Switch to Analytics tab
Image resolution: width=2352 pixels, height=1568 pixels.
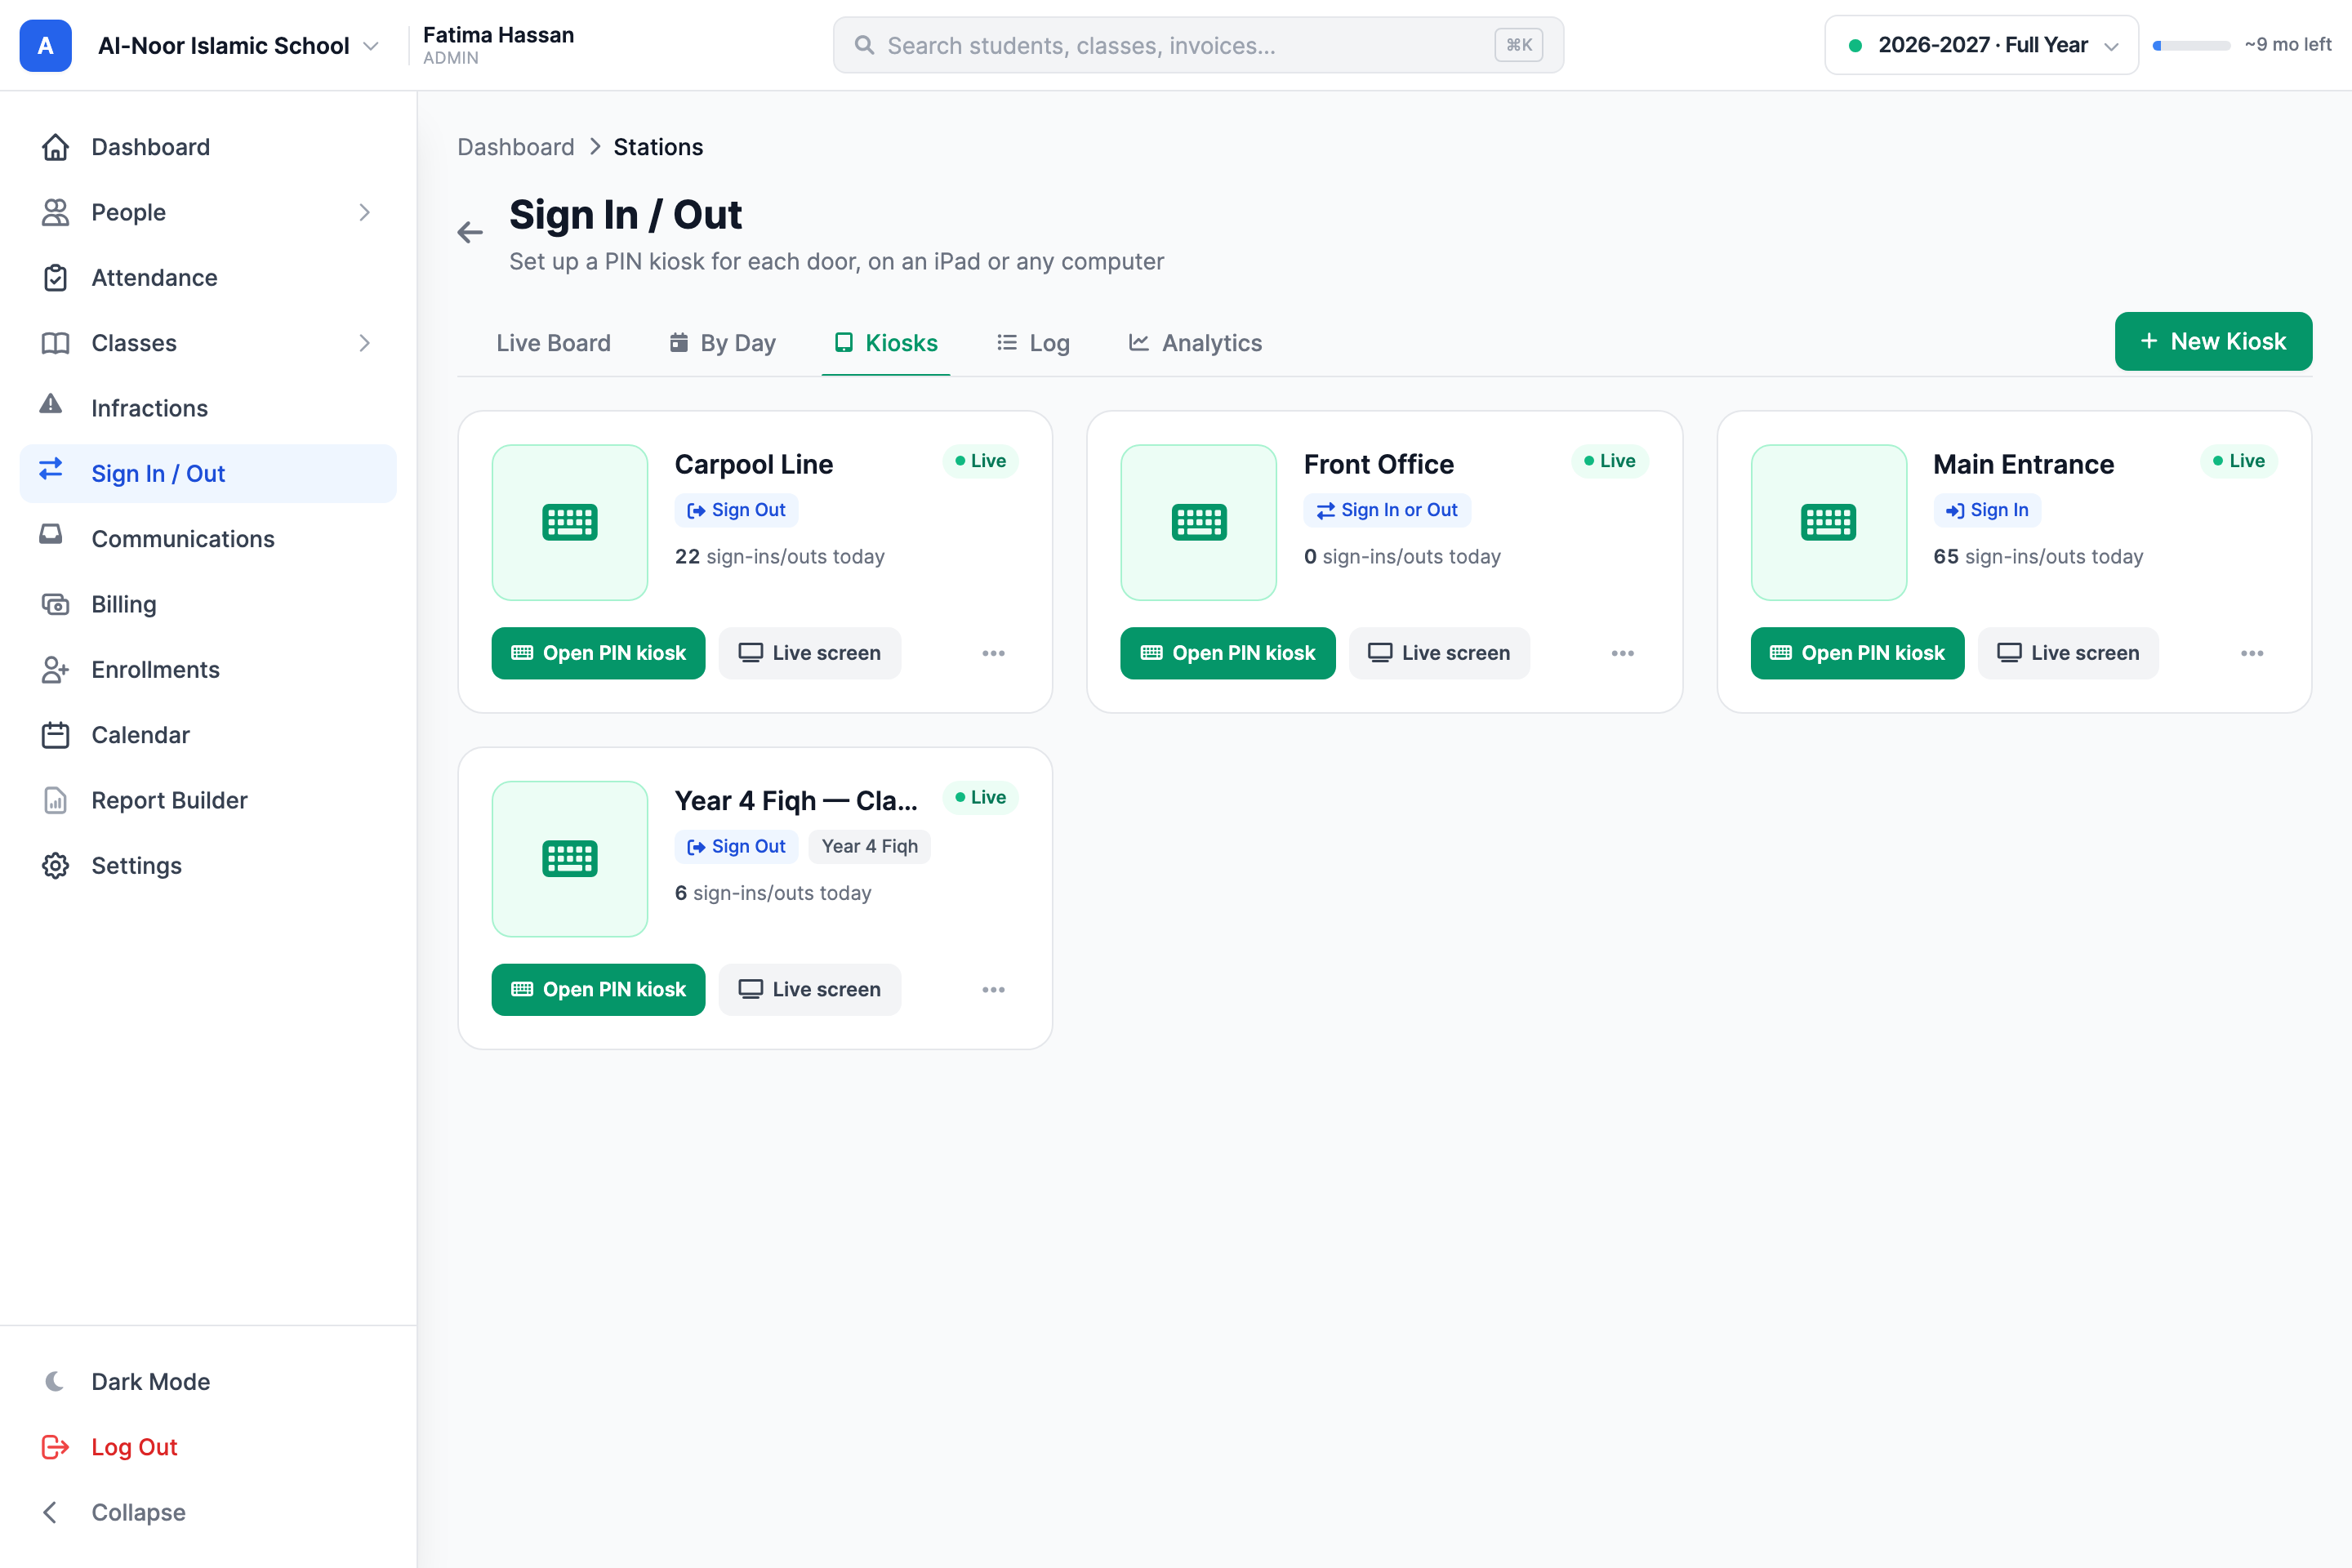(1195, 343)
